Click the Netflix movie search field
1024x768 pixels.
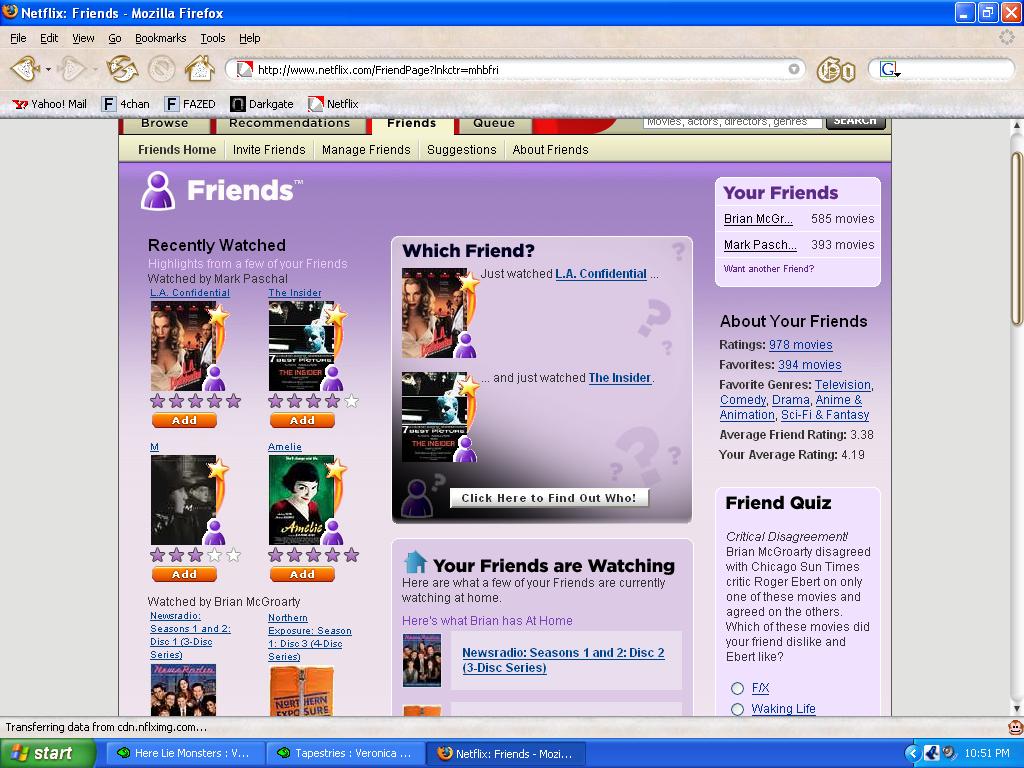click(x=732, y=123)
